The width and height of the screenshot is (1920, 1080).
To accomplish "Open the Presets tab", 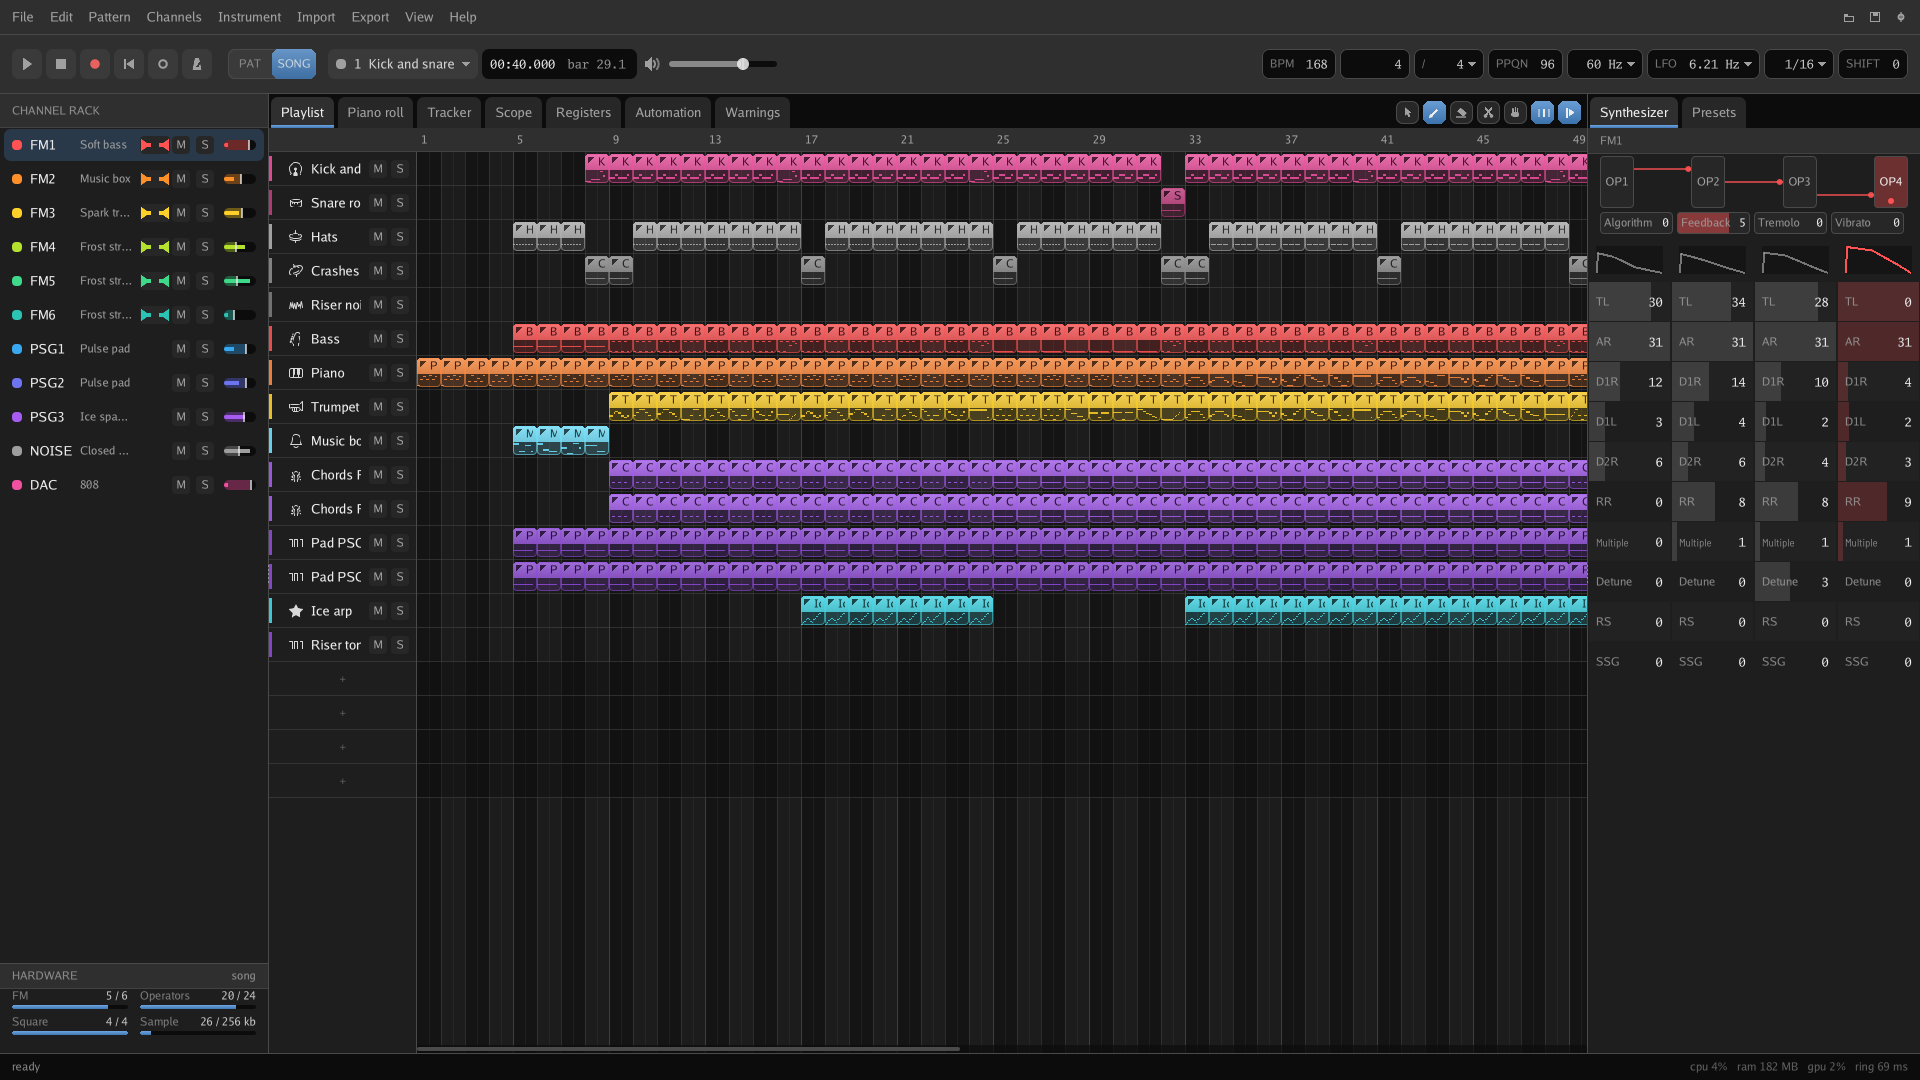I will 1713,113.
